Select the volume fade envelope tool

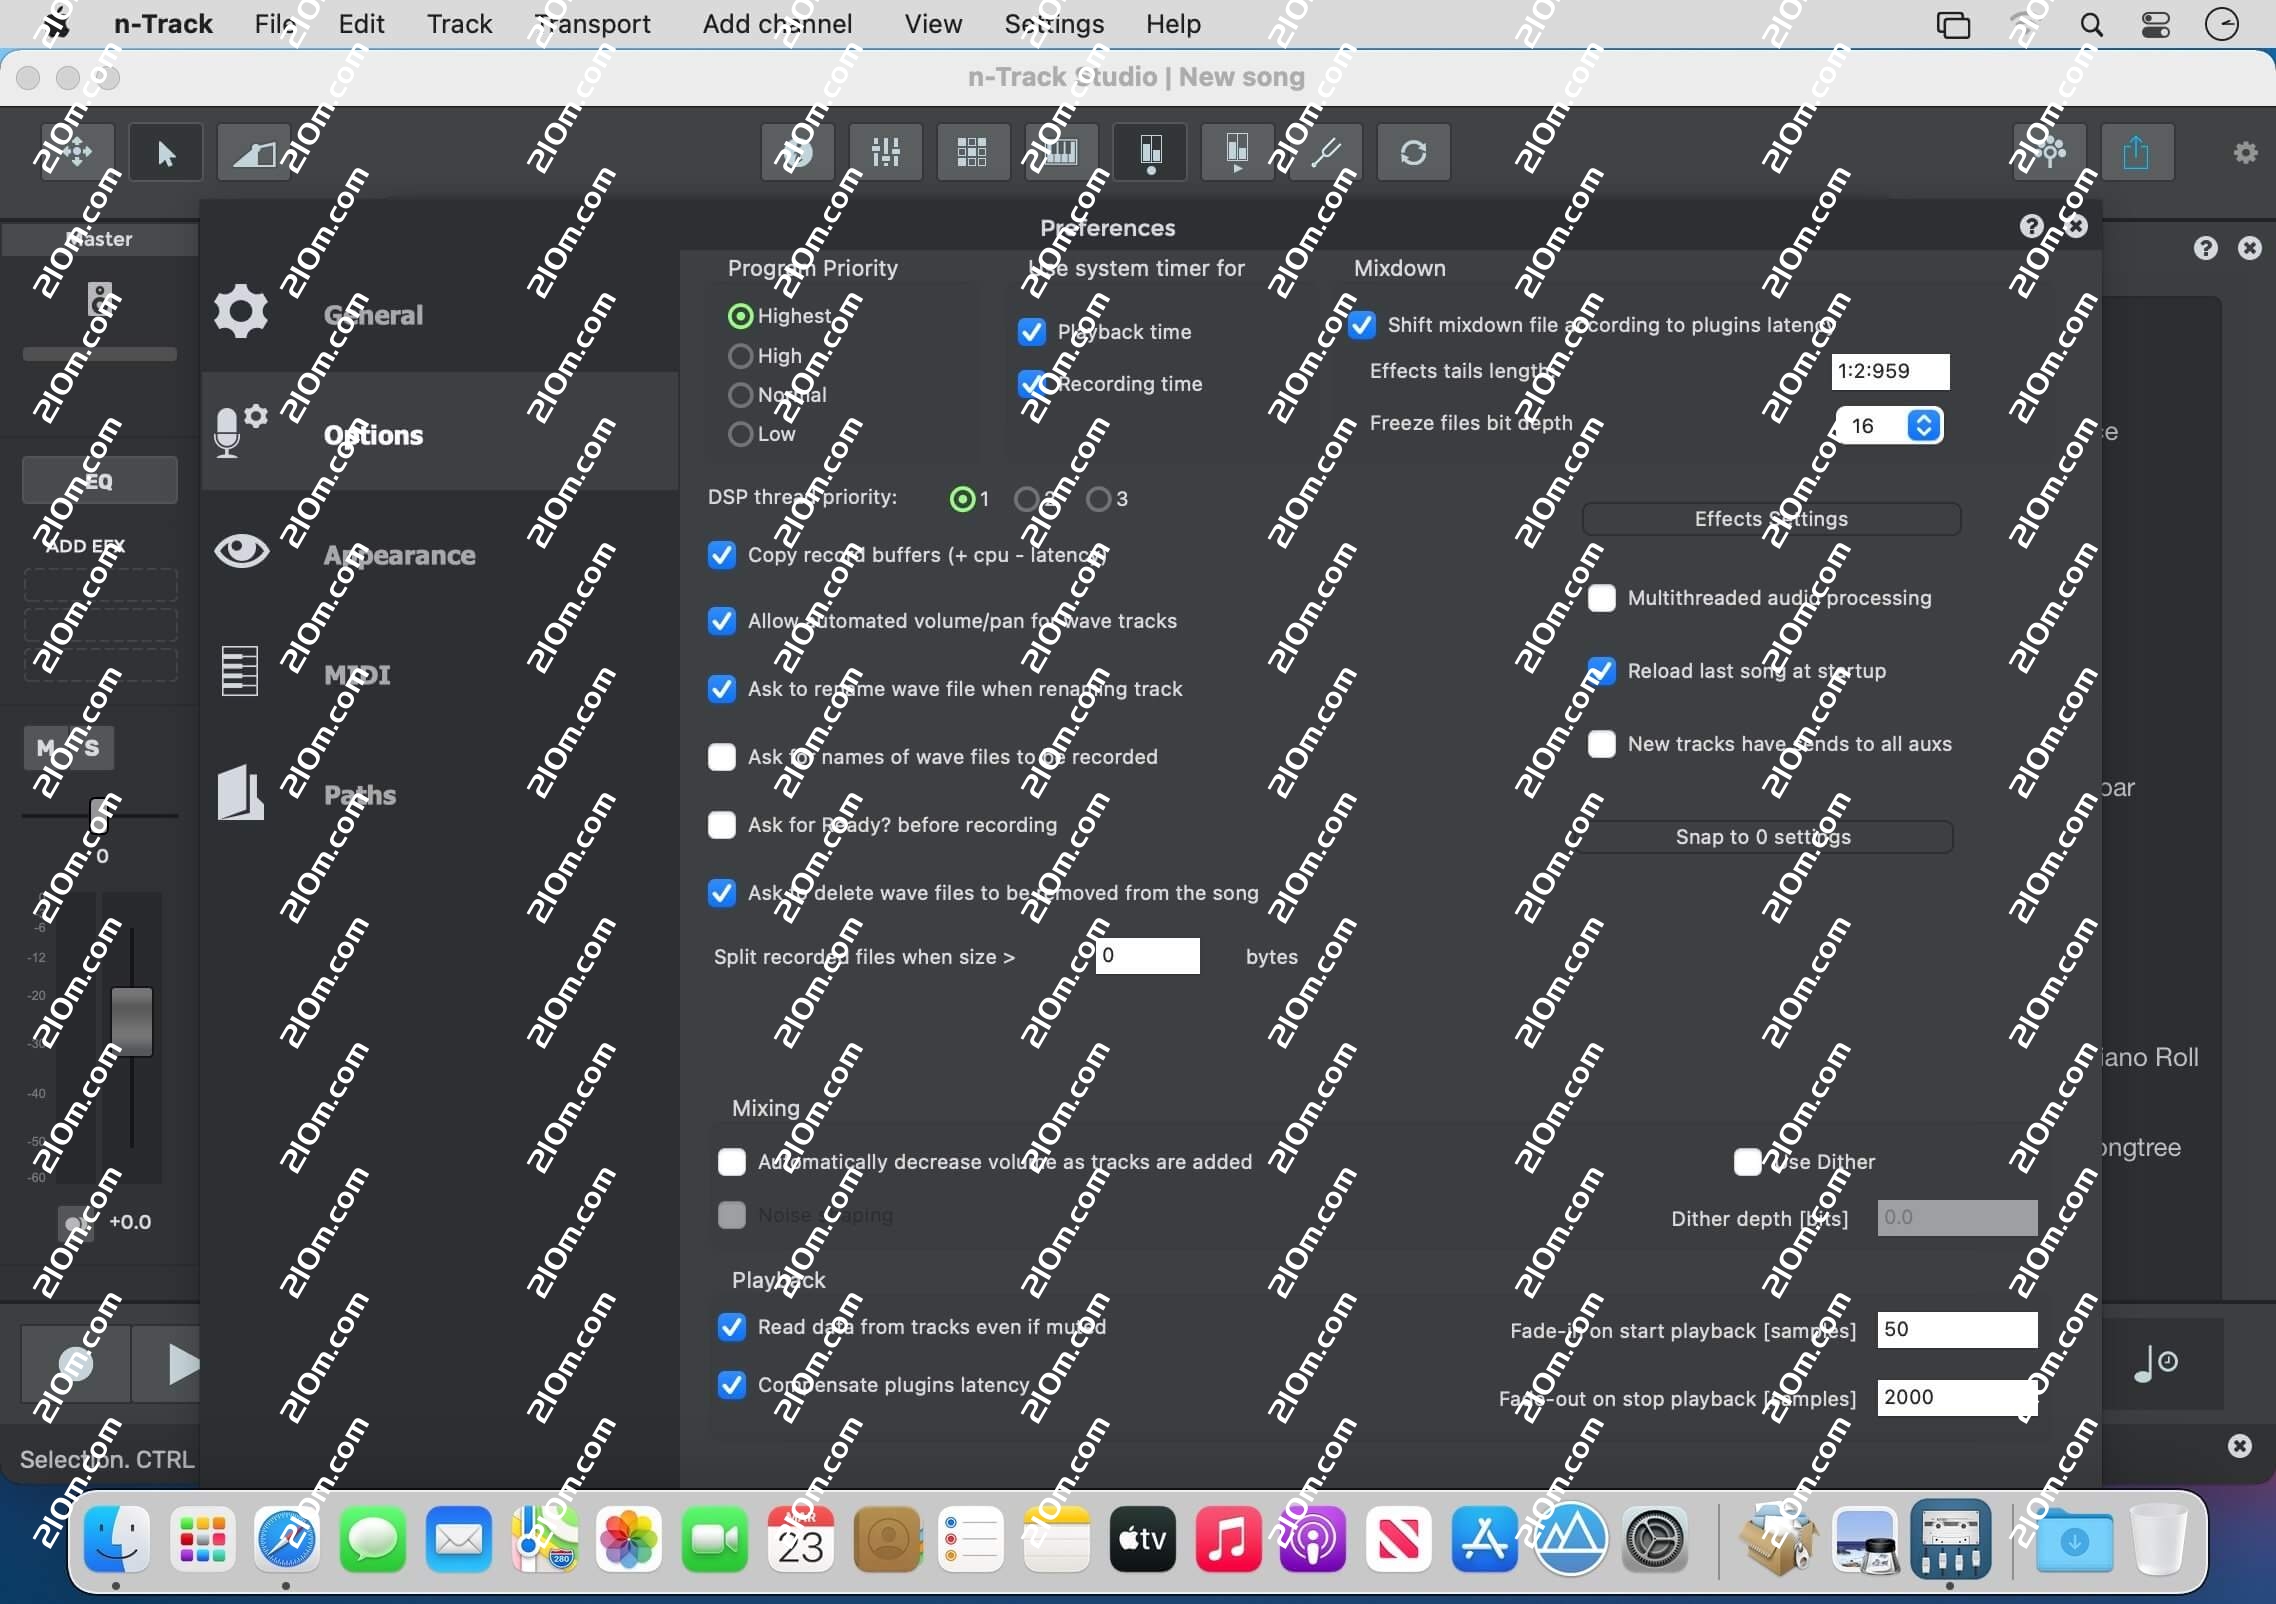pyautogui.click(x=253, y=153)
